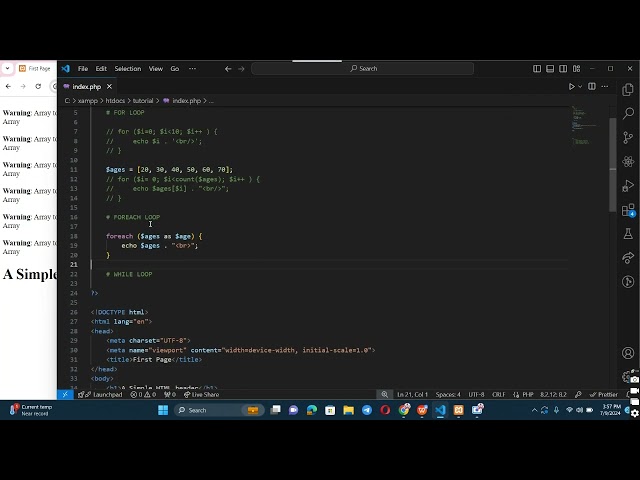640x480 pixels.
Task: Open the Edit menu
Action: point(101,69)
